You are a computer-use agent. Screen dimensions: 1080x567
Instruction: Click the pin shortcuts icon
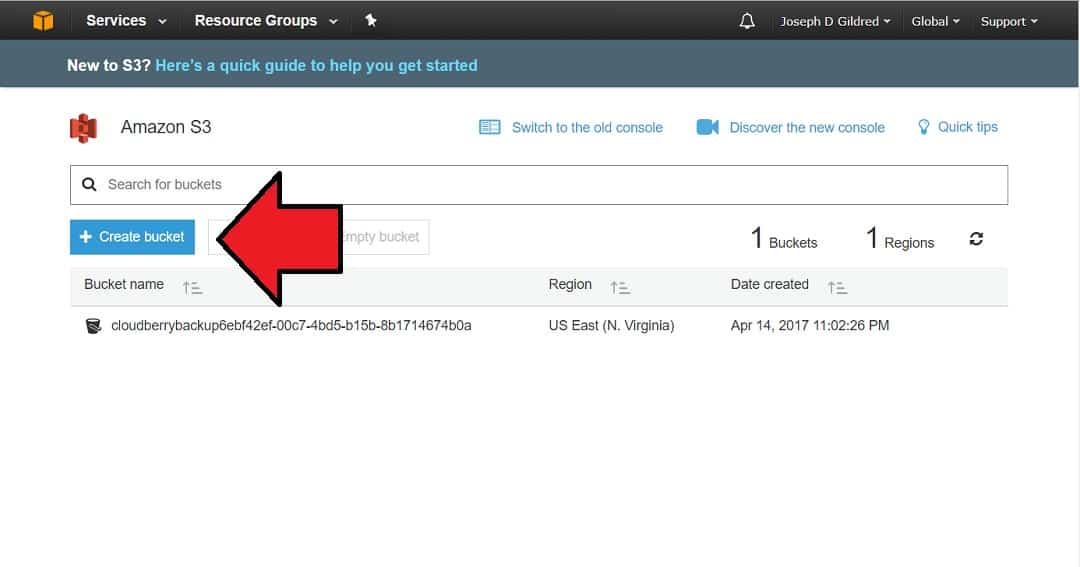point(371,21)
